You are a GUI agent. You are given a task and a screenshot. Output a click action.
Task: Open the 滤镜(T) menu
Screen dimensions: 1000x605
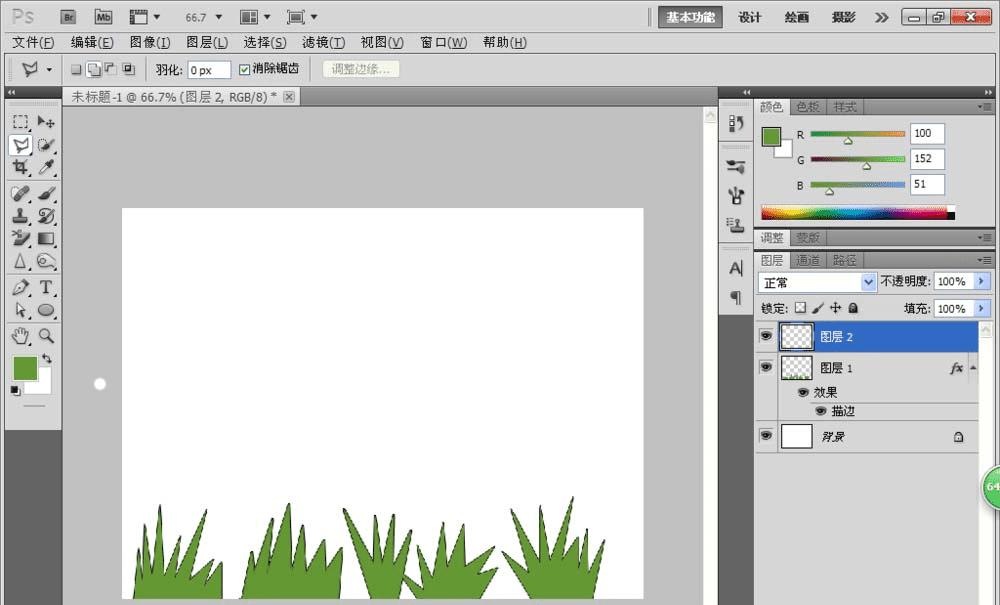point(323,42)
